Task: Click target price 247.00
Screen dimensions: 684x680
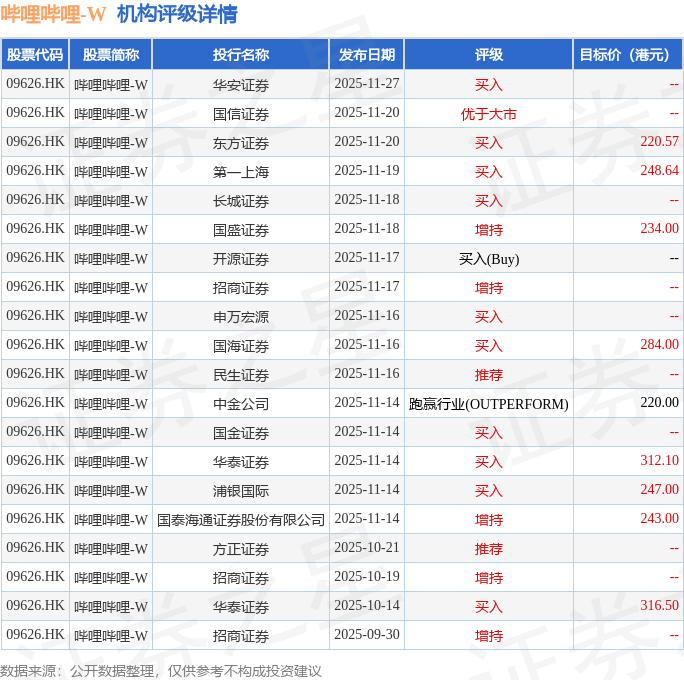Action: (659, 489)
